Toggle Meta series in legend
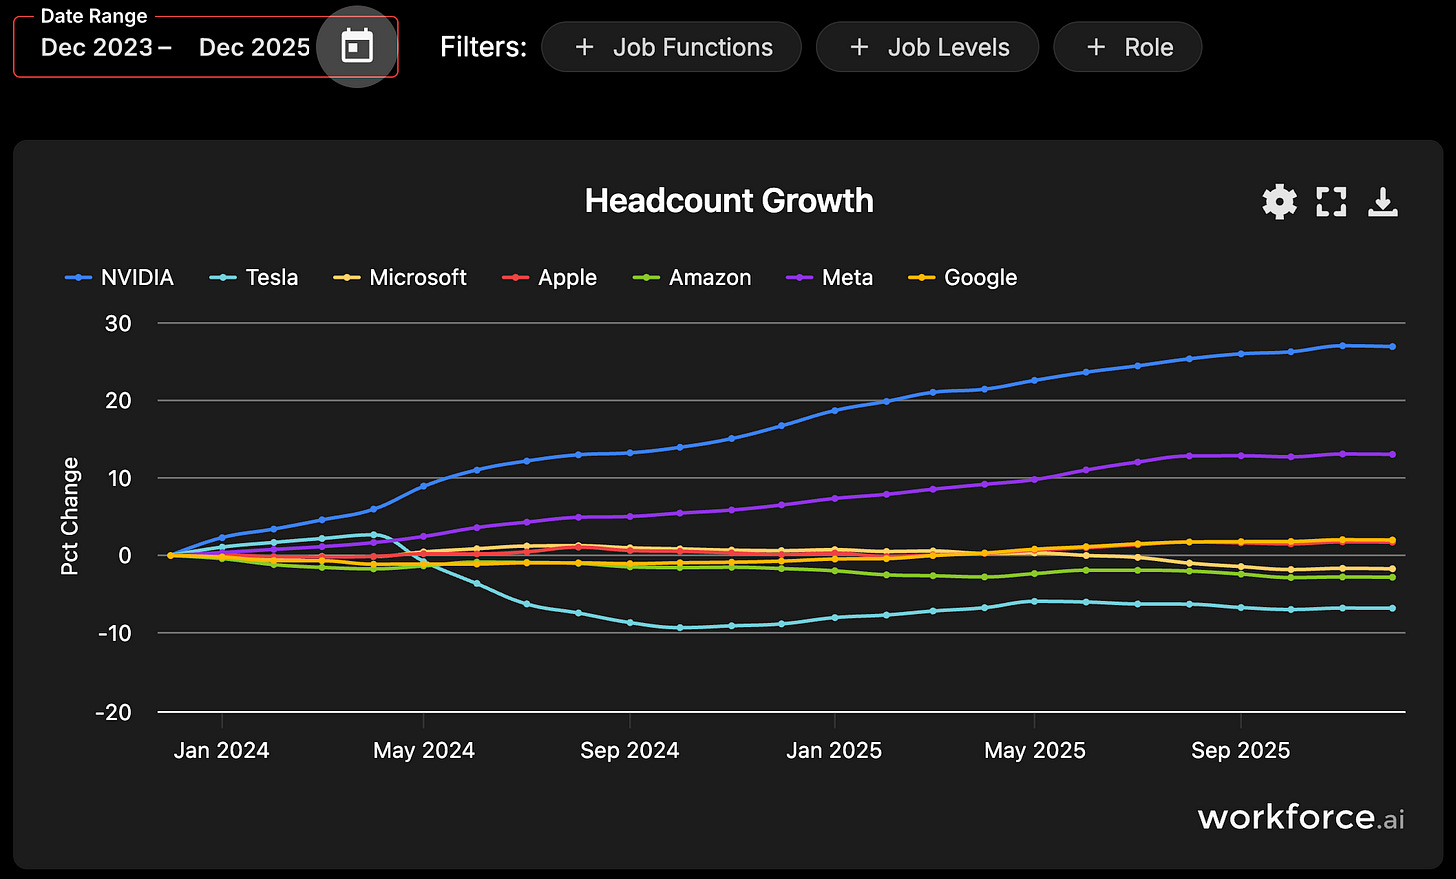This screenshot has width=1456, height=879. pos(830,278)
